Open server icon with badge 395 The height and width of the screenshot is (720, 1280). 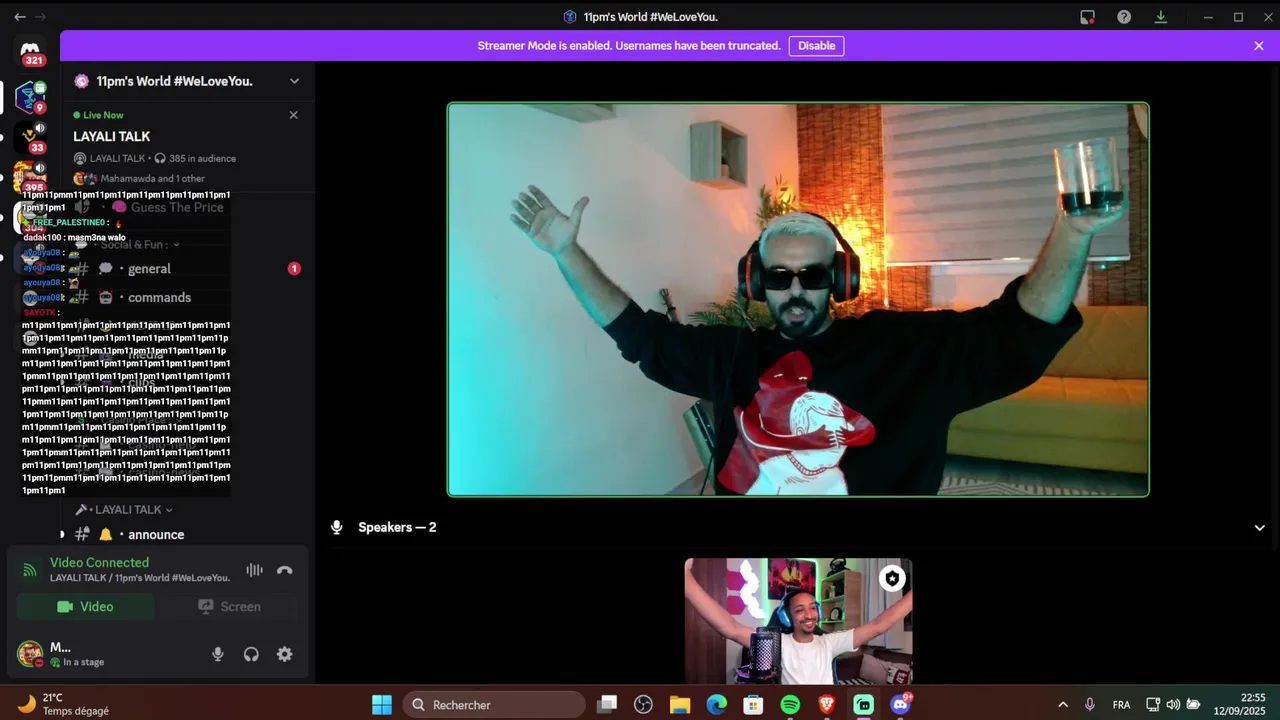pos(30,177)
